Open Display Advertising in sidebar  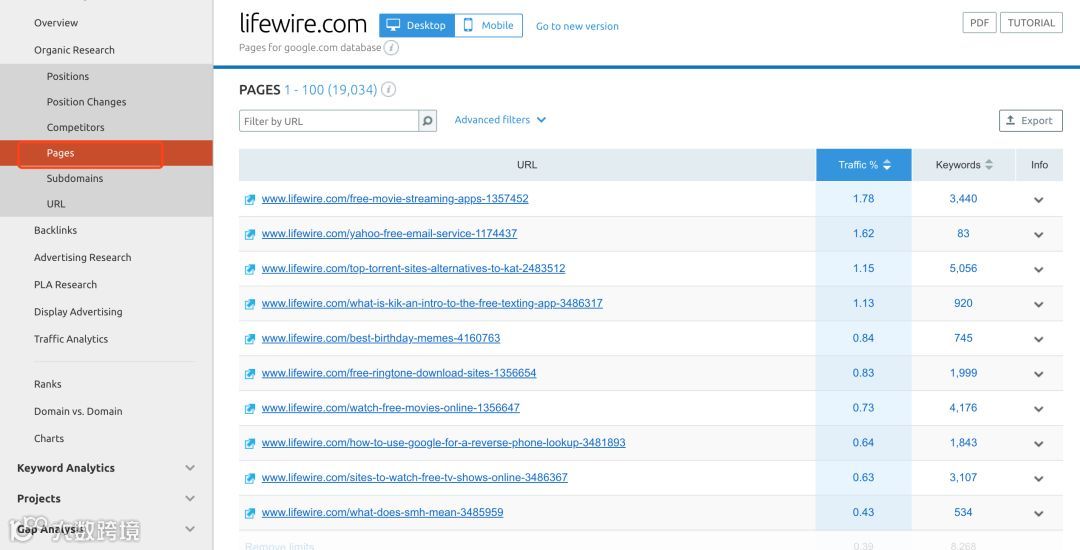click(x=78, y=312)
